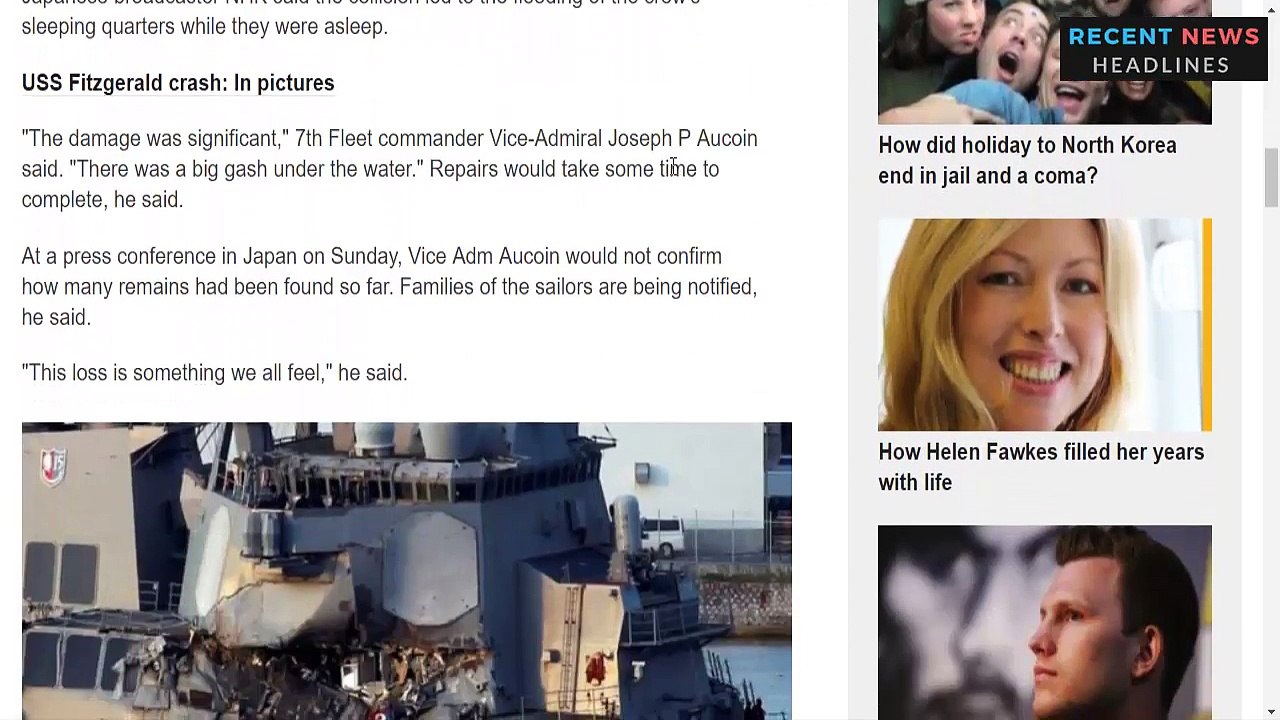Click the Recent News Headlines logo overlay

[x=1163, y=50]
